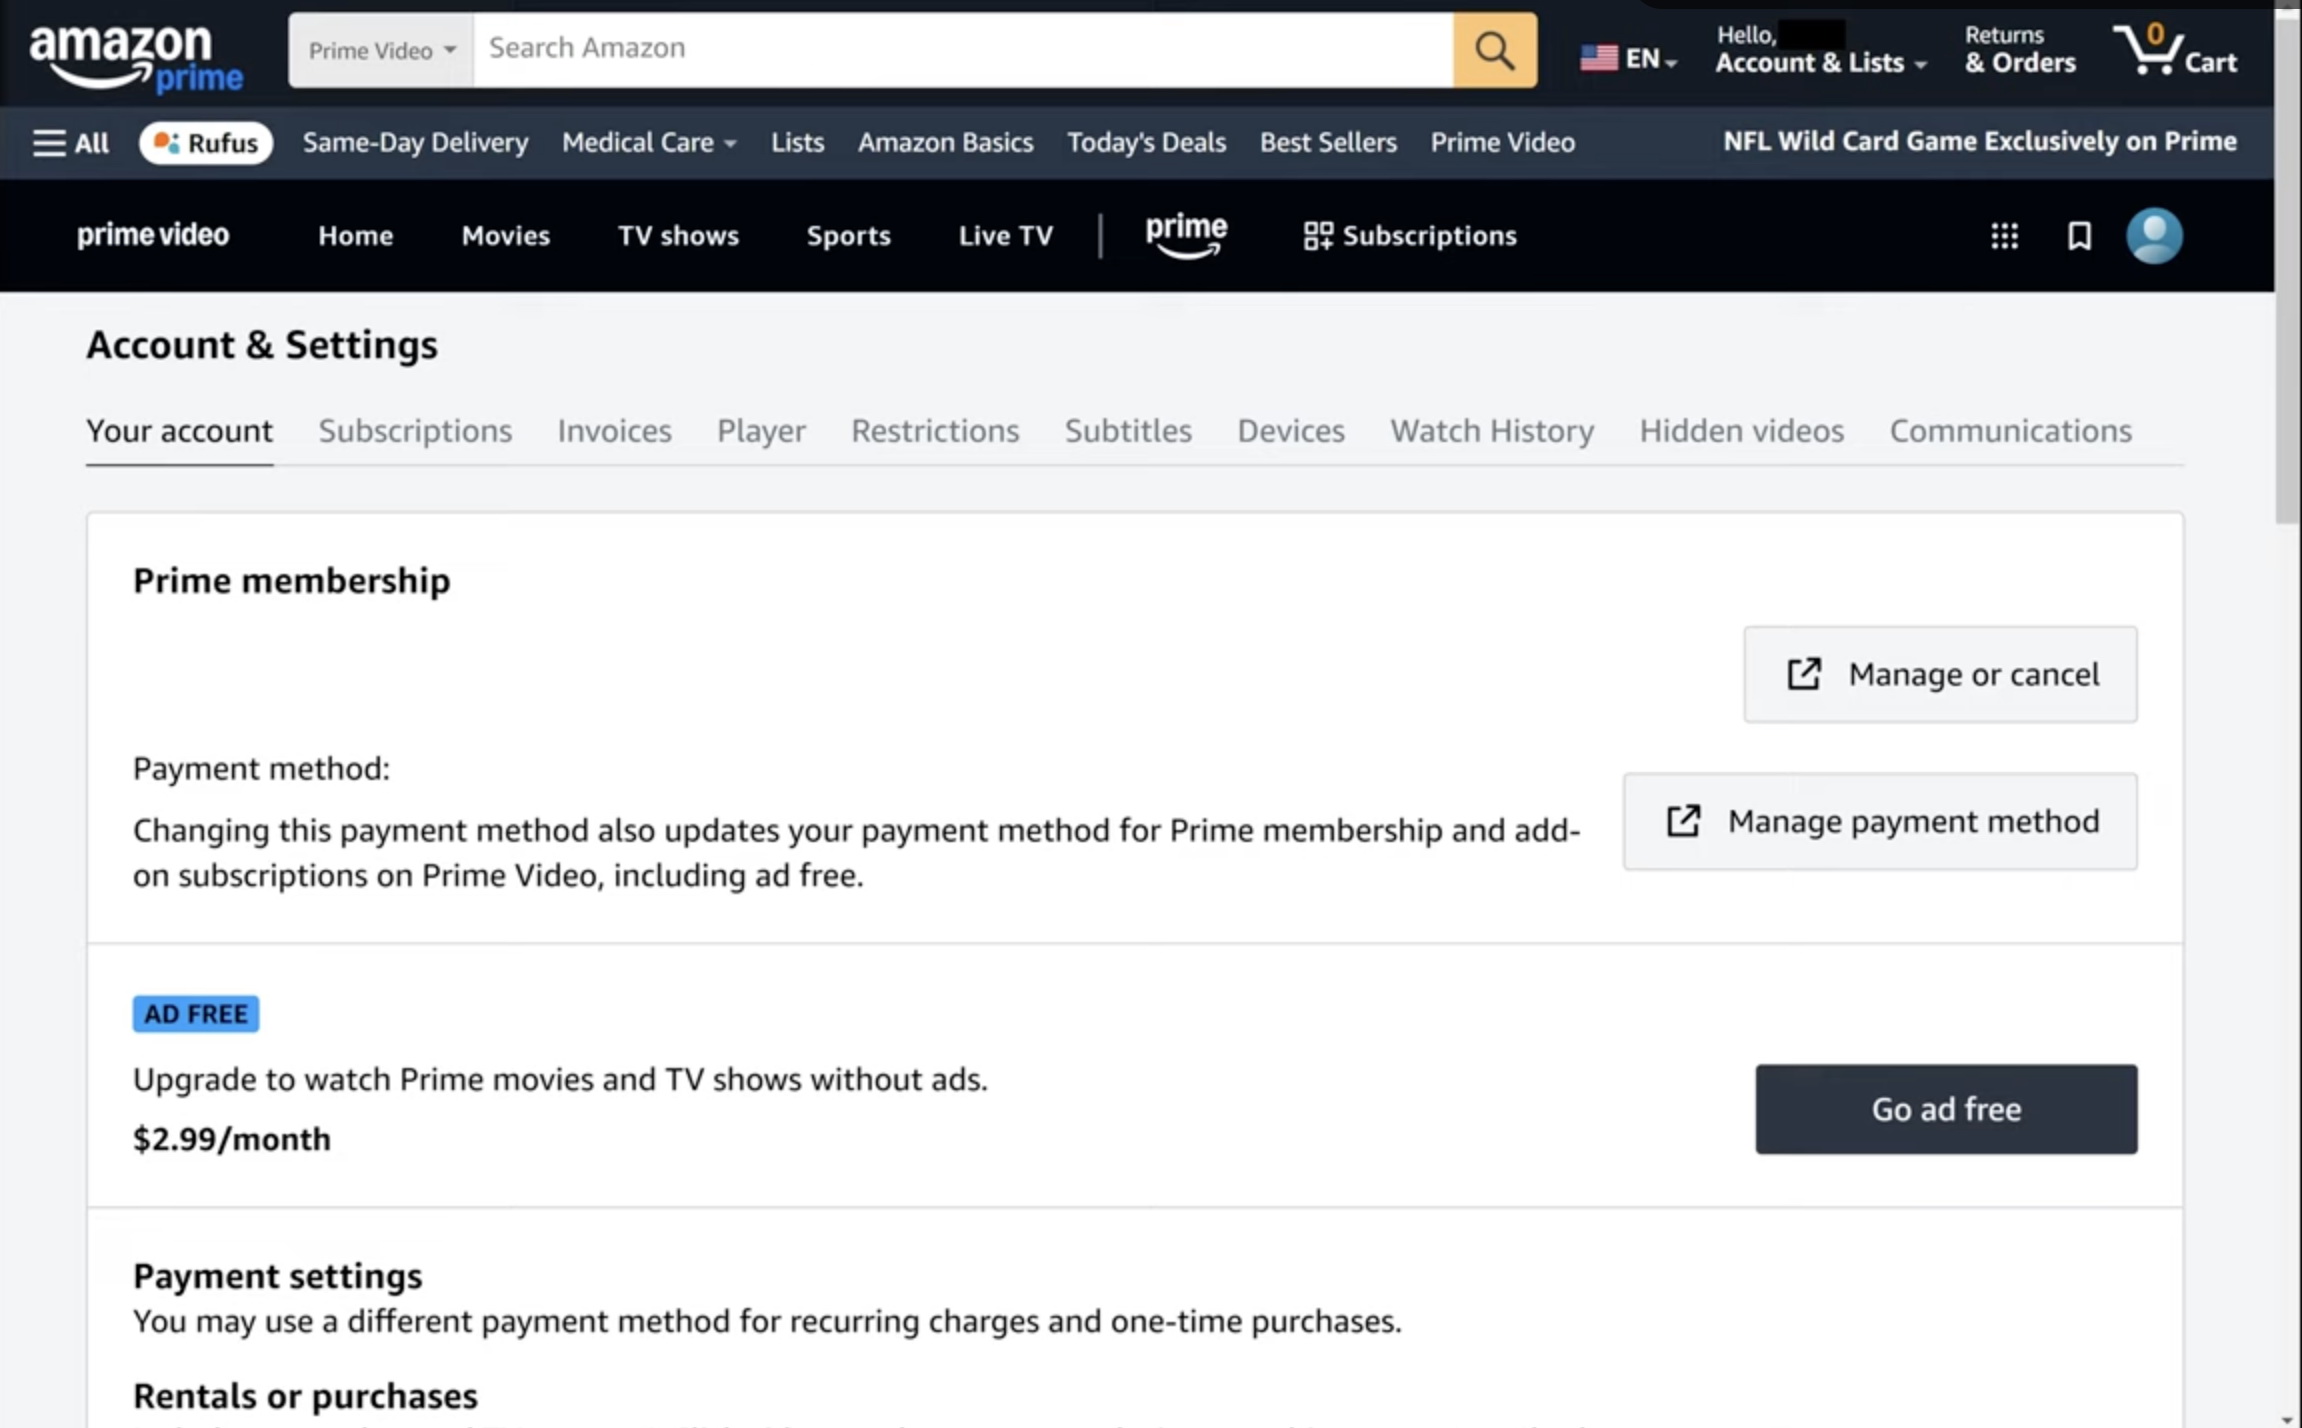Screen dimensions: 2302x1428
Task: Expand the Account & Lists menu
Action: 1820,50
